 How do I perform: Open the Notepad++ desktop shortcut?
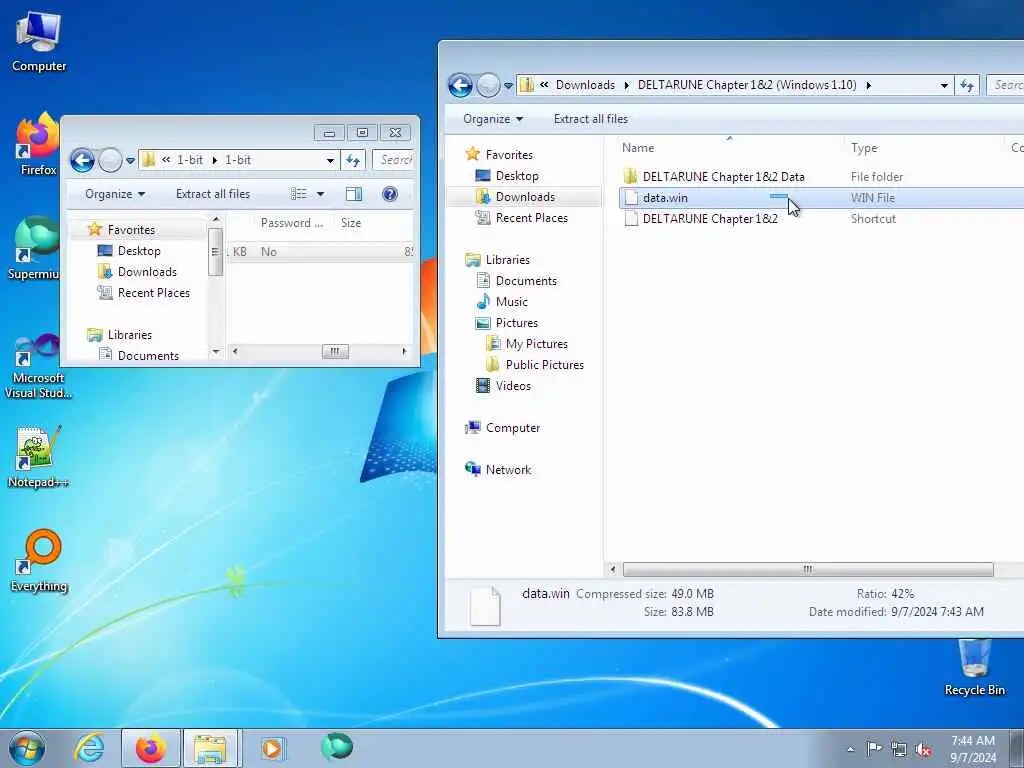[38, 457]
